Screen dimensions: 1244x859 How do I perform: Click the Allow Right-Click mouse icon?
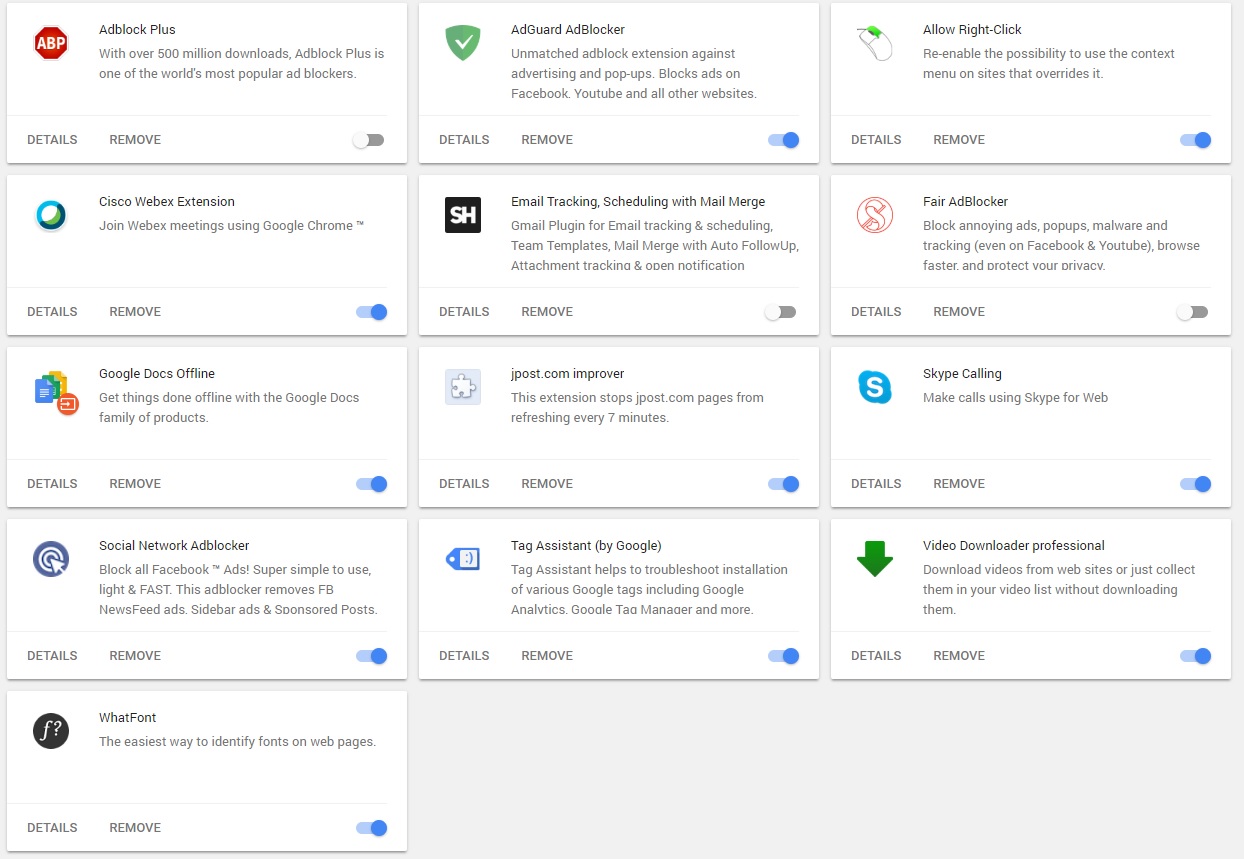(874, 43)
